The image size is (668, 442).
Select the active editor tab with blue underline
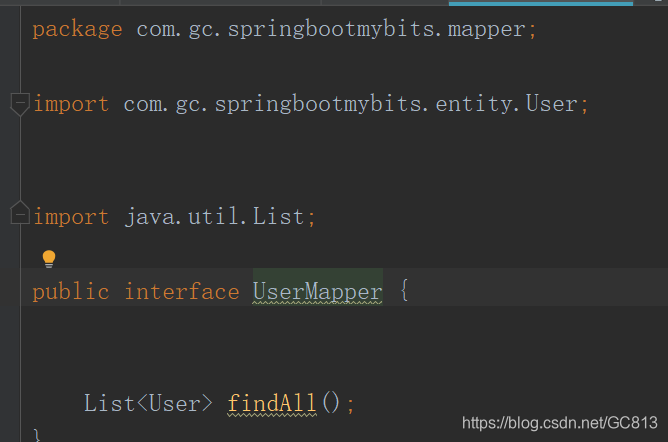coord(541,3)
